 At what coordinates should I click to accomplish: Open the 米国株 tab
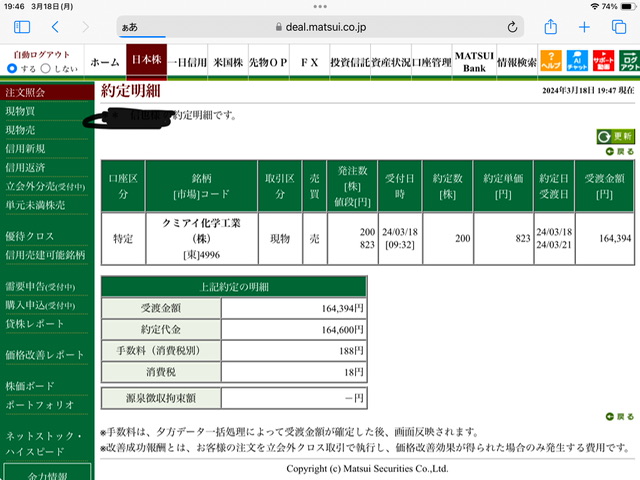click(x=228, y=62)
